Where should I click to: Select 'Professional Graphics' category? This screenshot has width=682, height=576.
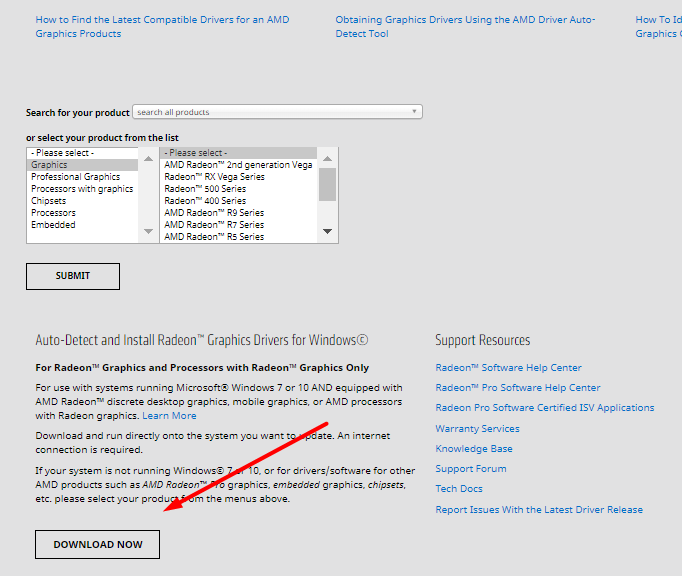82,177
